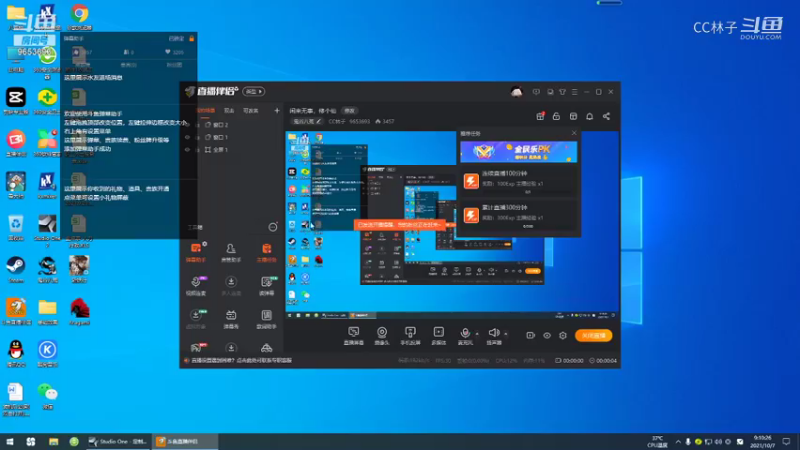
Task: Toggle visibility eye for 窗口 2 source
Action: pyautogui.click(x=187, y=124)
